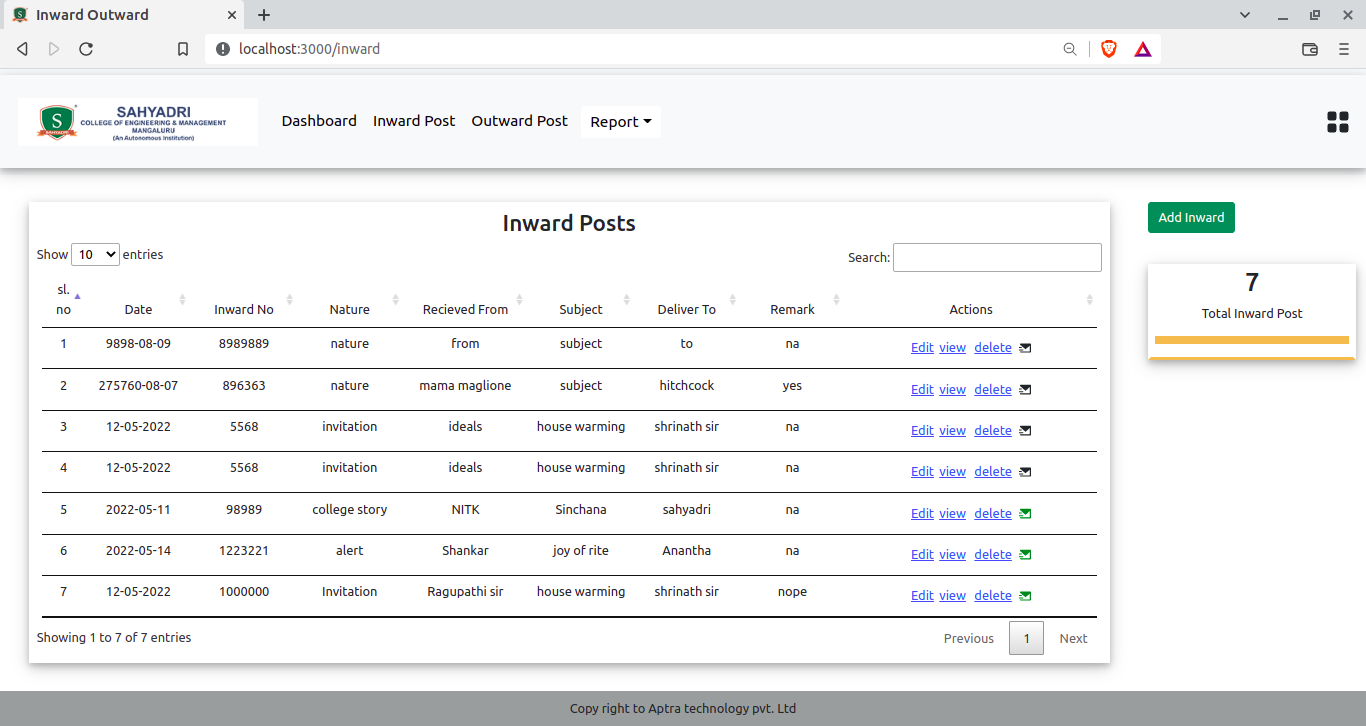Open the tab search chevron in title bar
This screenshot has height=726, width=1366.
[1245, 15]
